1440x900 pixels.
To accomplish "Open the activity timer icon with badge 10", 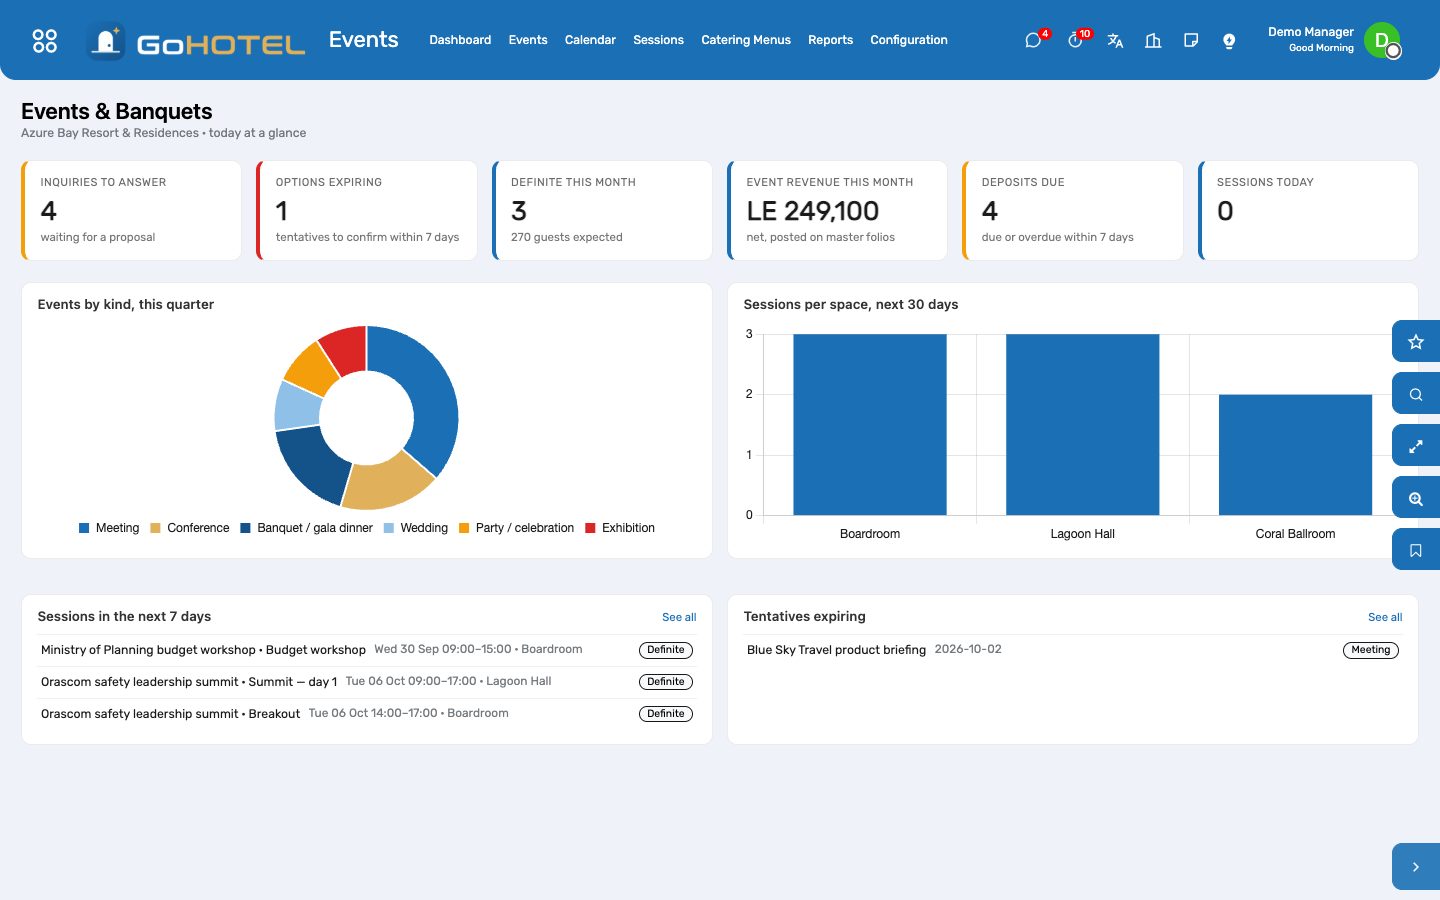I will tap(1075, 40).
